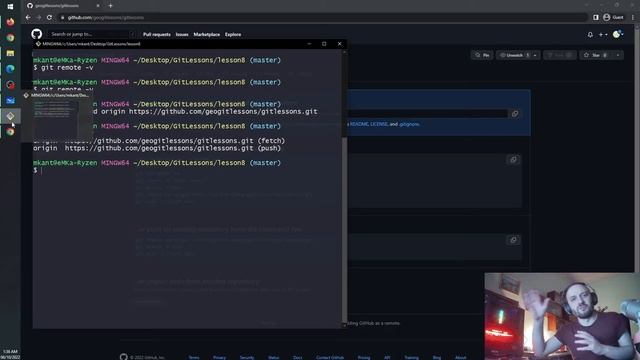This screenshot has height=360, width=640.
Task: Open the Terms footer link
Action: pyautogui.click(x=194, y=358)
